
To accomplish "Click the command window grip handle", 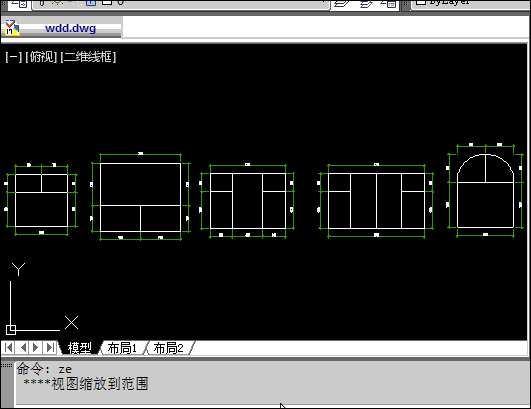I will pos(6,365).
